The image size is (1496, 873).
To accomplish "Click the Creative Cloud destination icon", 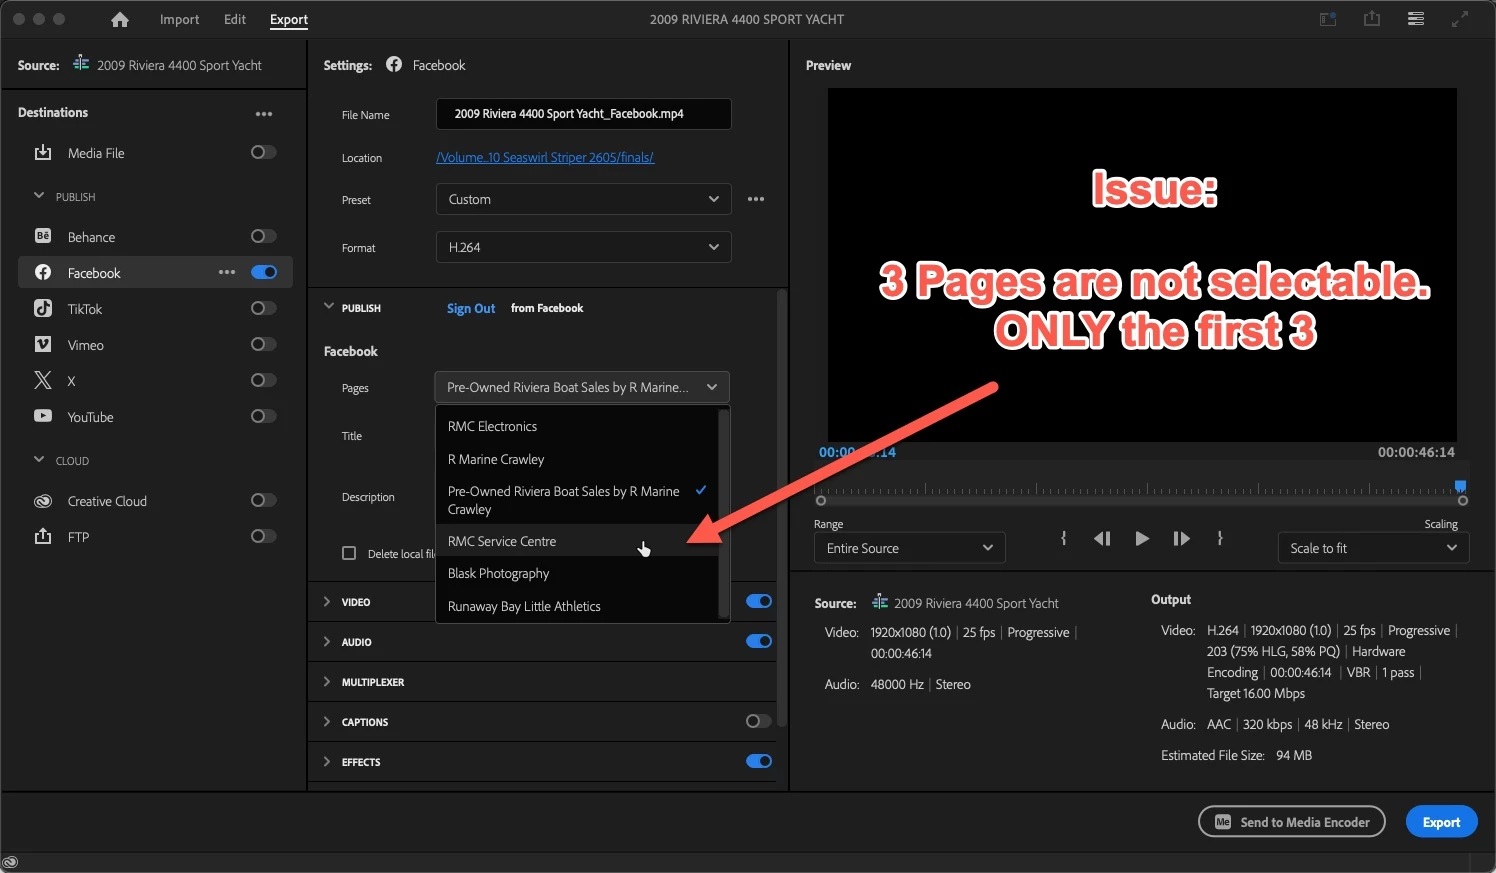I will 43,501.
